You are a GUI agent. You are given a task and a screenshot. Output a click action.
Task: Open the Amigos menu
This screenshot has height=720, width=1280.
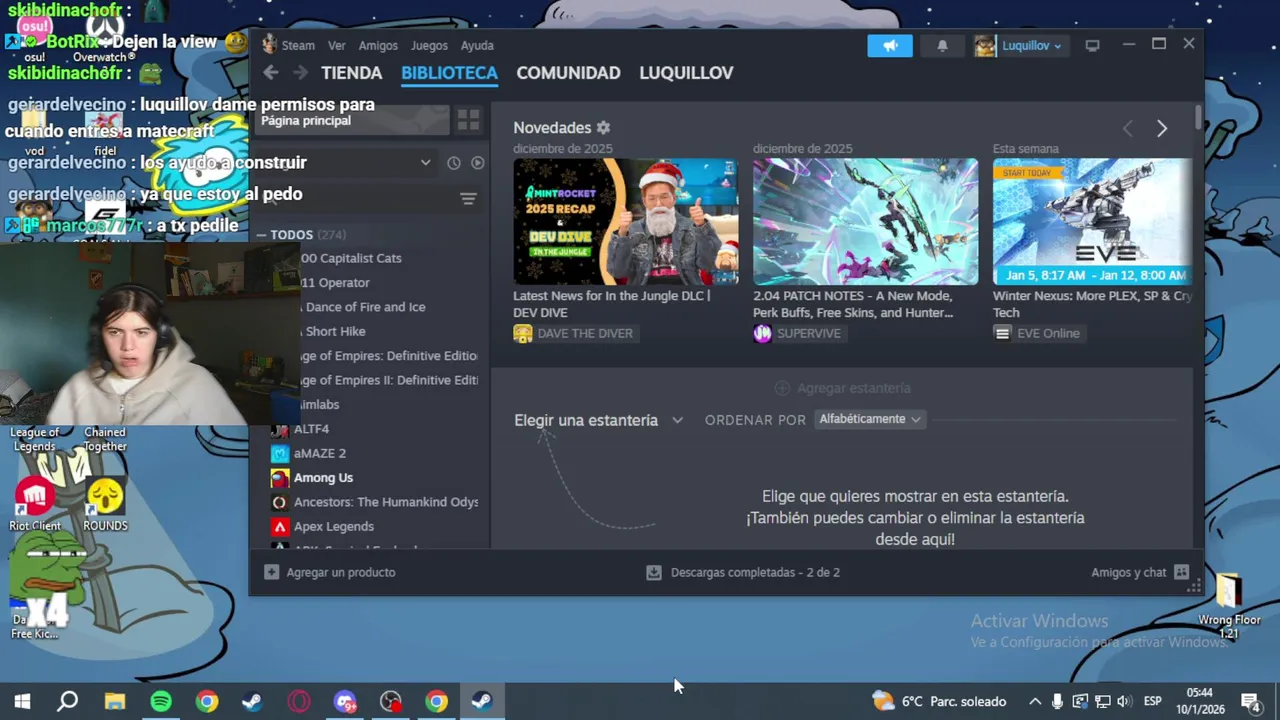pyautogui.click(x=378, y=45)
